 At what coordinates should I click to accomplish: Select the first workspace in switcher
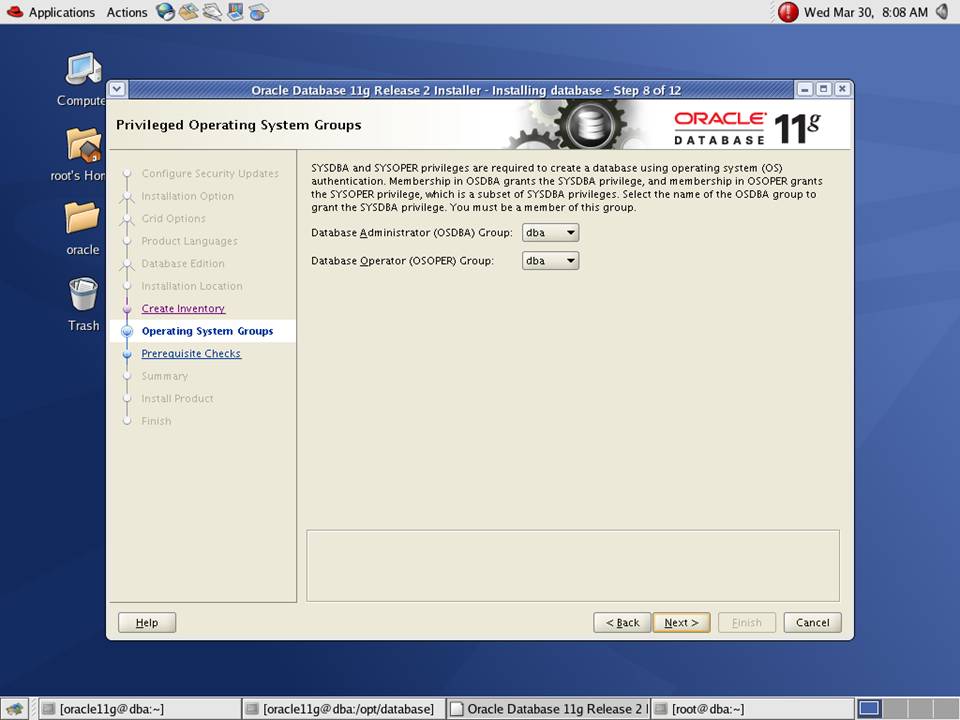[x=868, y=709]
